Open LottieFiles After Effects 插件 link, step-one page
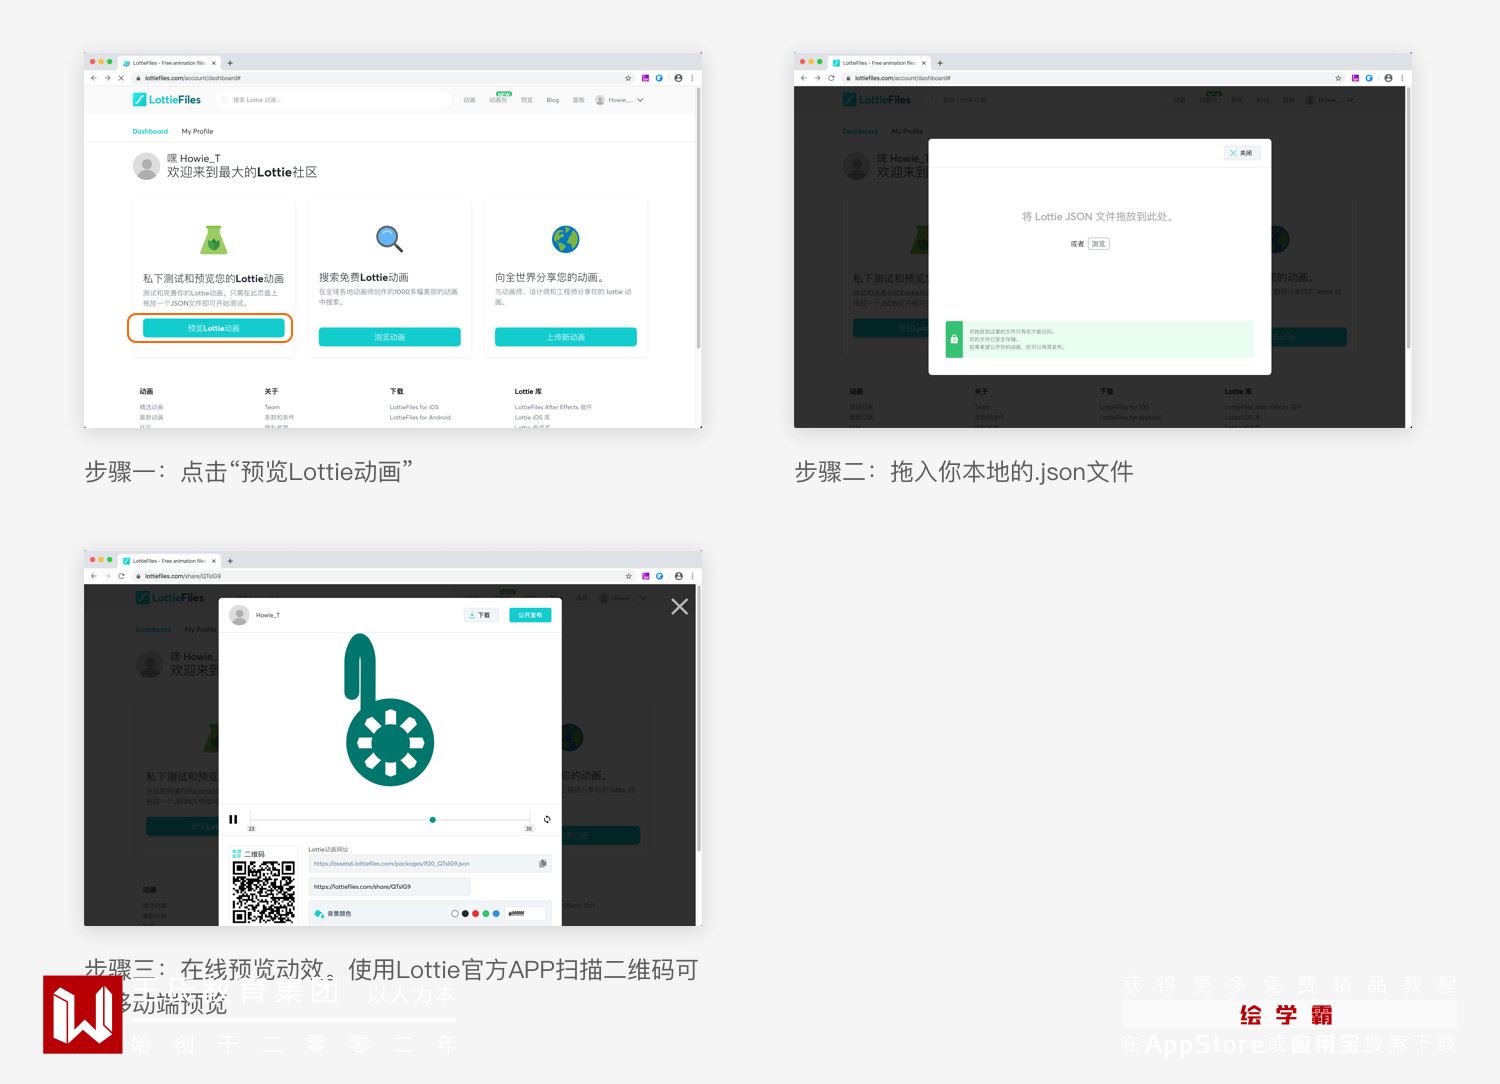Screen dimensions: 1500x1084 (x=553, y=407)
